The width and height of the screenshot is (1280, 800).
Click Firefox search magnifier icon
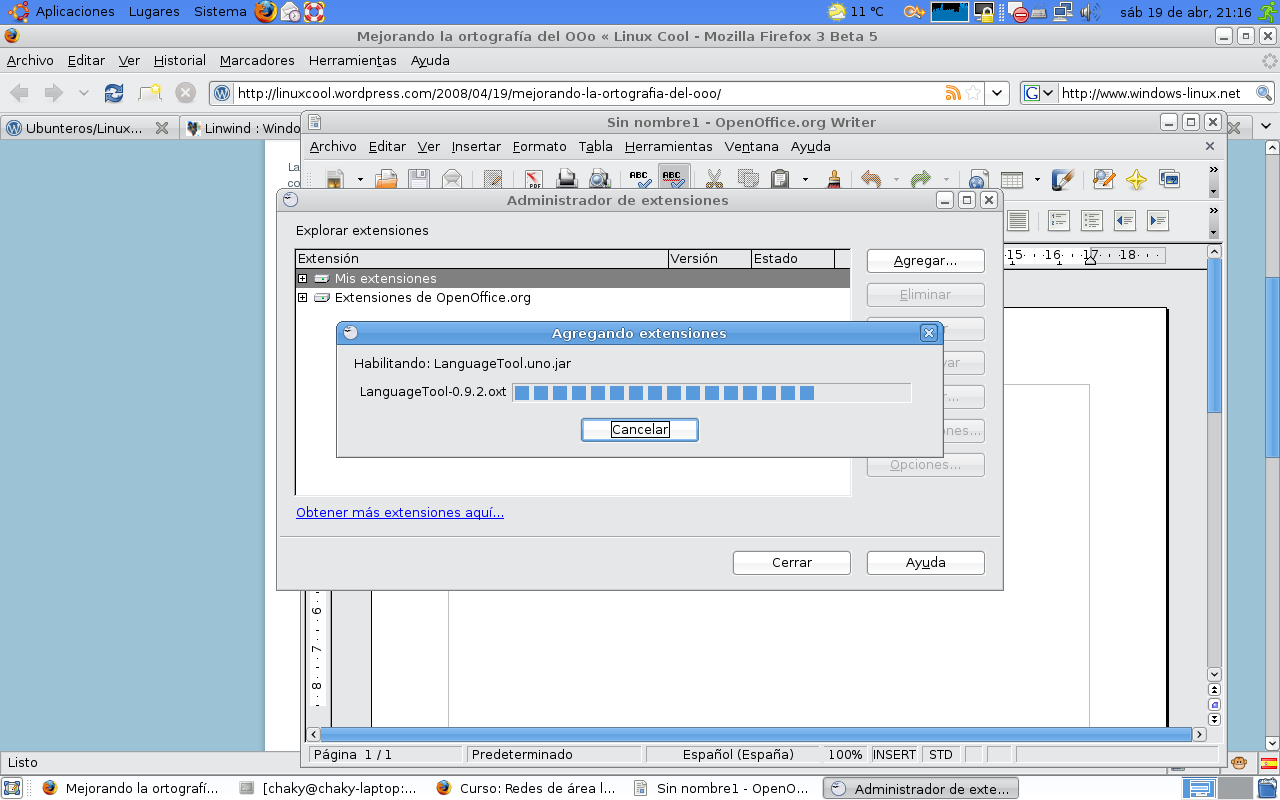pyautogui.click(x=1264, y=93)
